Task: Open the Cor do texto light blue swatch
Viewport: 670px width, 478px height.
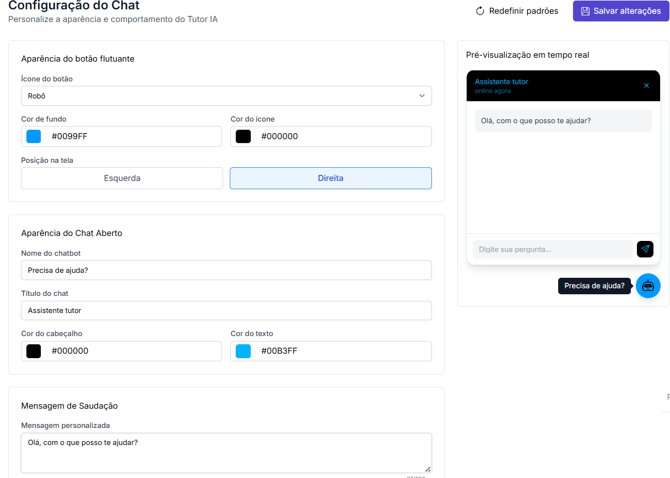Action: coord(243,351)
